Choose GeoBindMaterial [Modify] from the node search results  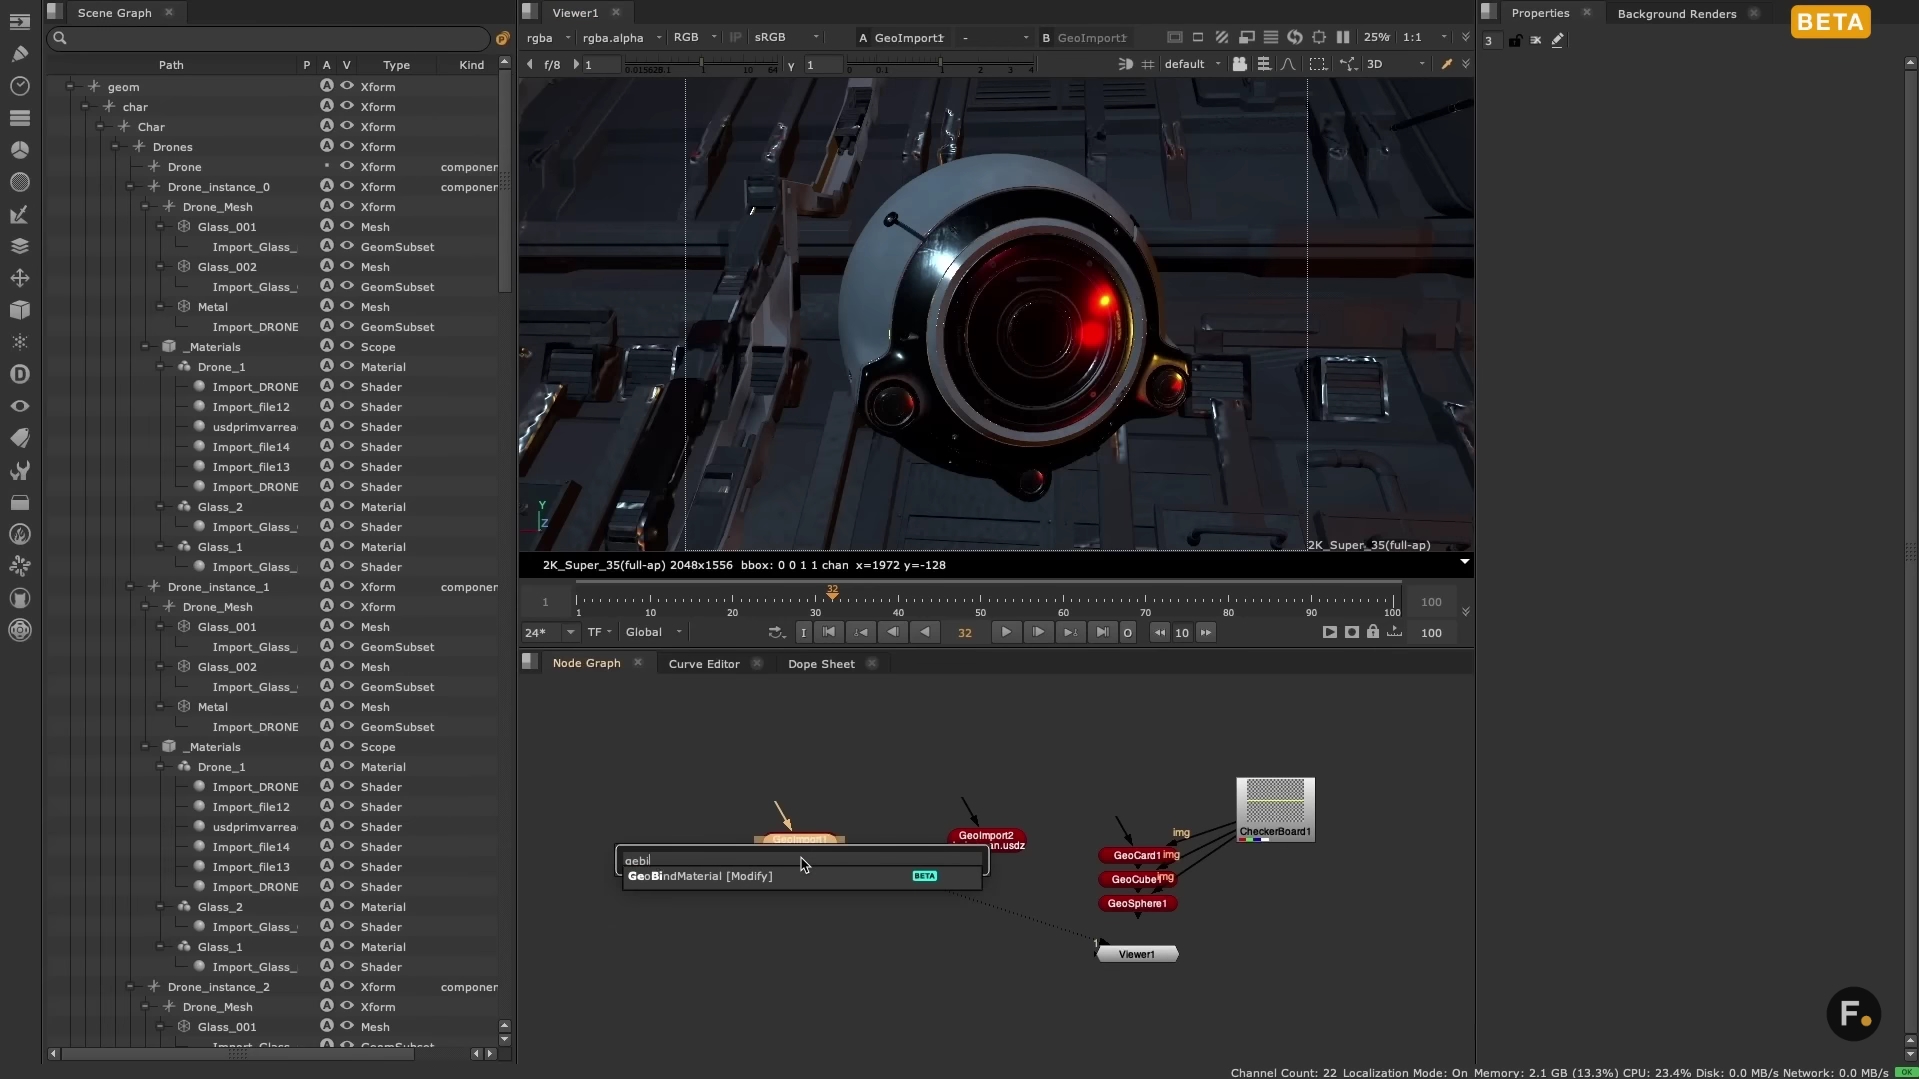(802, 876)
